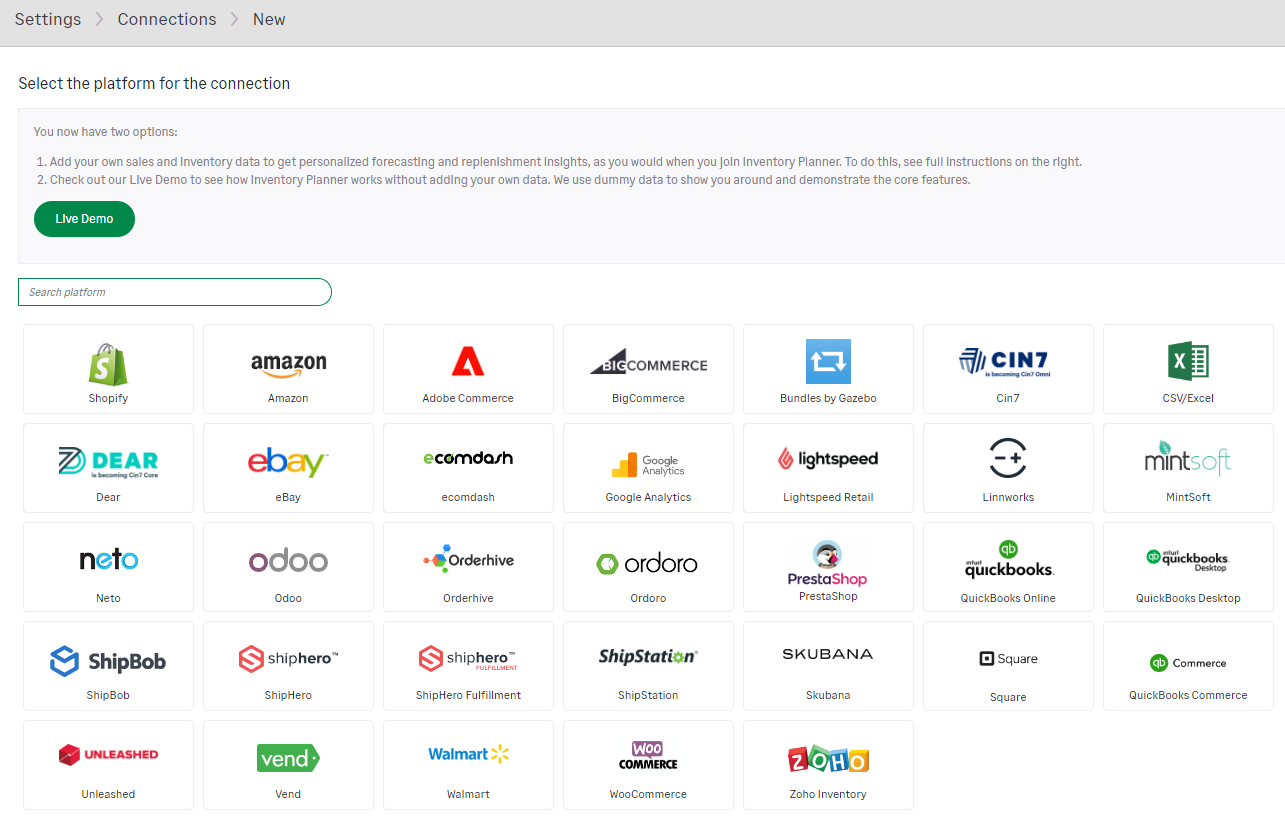Select the Ordoro platform logo
The image size is (1285, 821).
[x=648, y=564]
